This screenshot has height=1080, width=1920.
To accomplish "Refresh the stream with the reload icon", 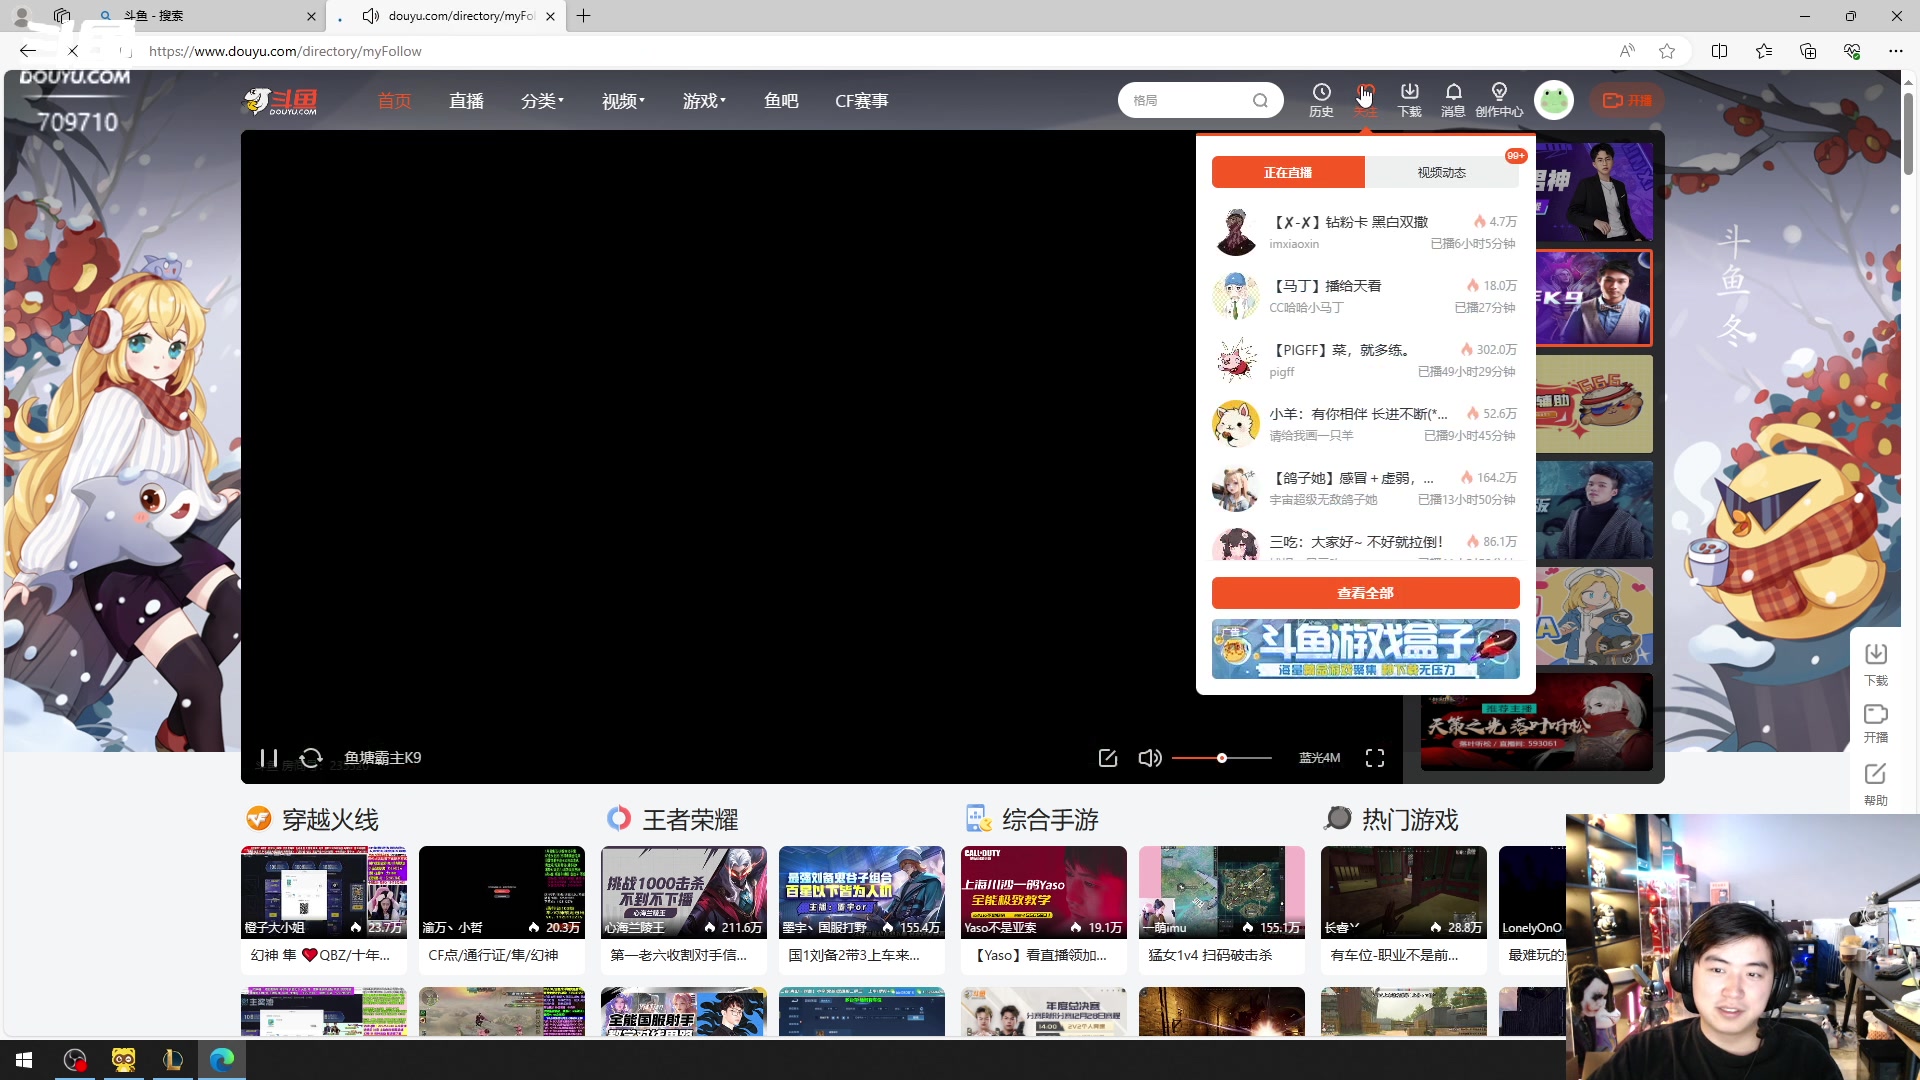I will click(x=311, y=758).
